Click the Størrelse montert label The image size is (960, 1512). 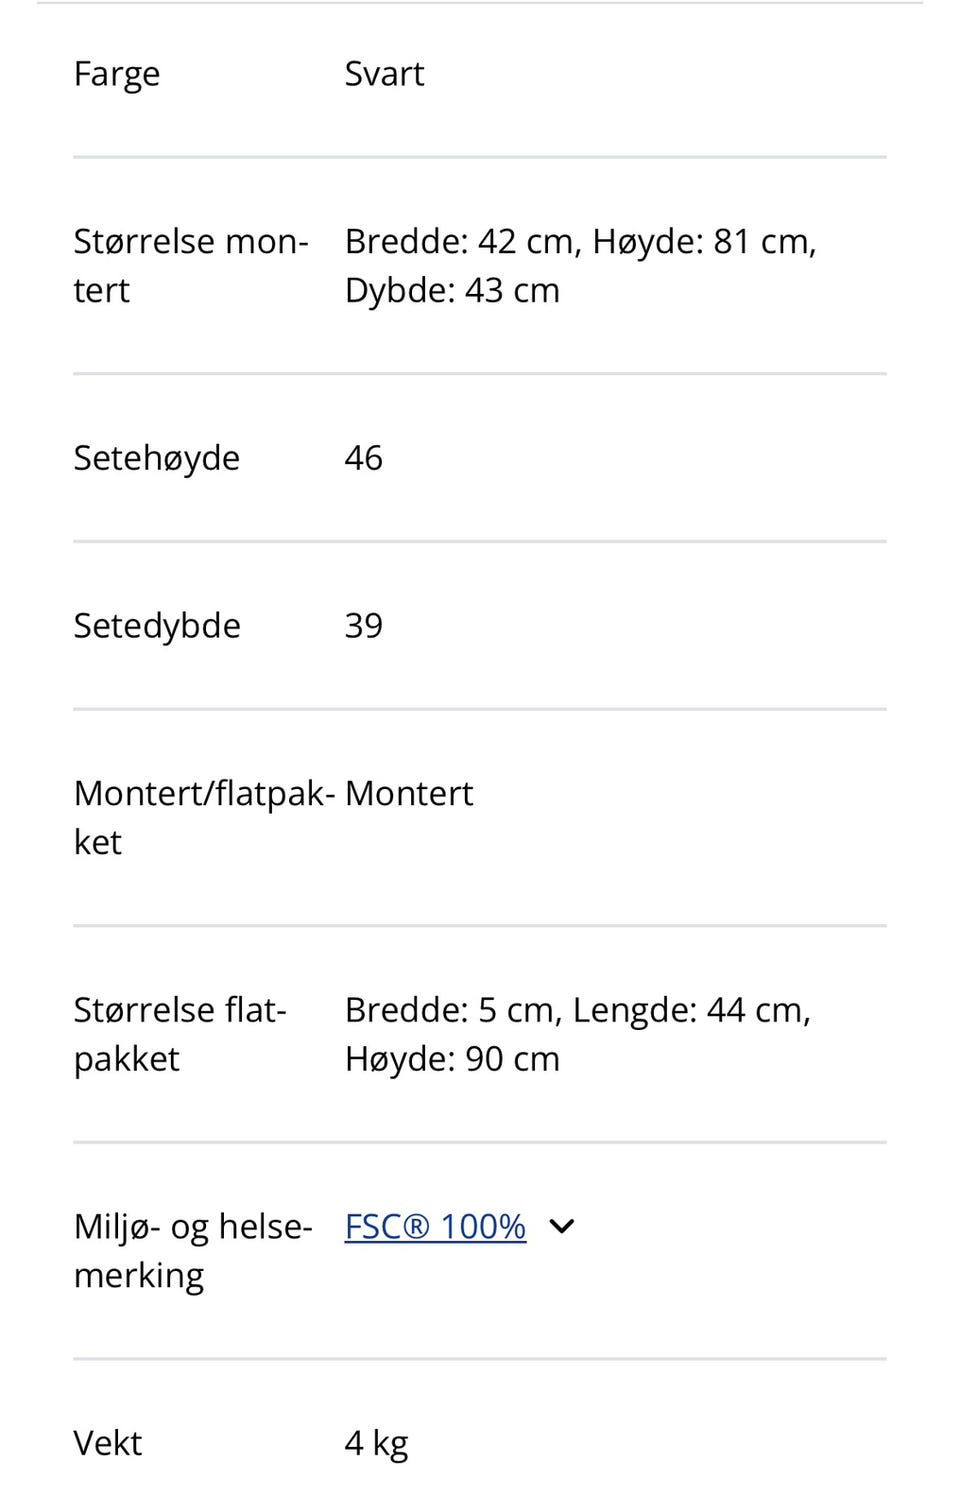coord(191,266)
